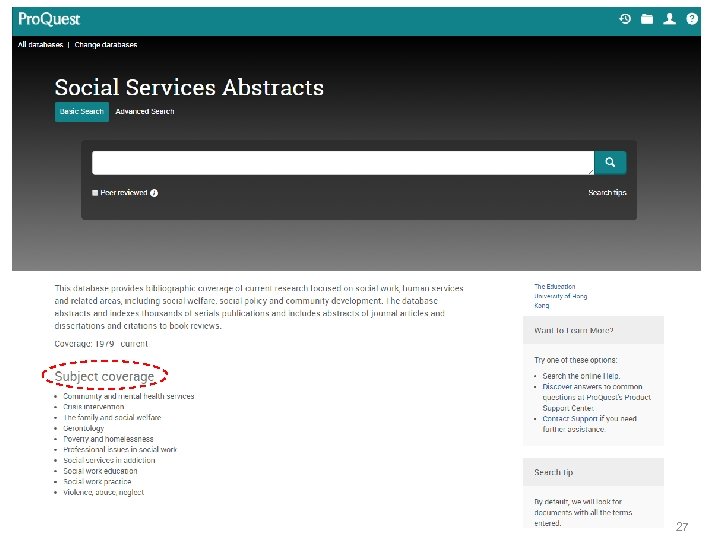
Task: Open the My Research folder icon
Action: pyautogui.click(x=647, y=19)
